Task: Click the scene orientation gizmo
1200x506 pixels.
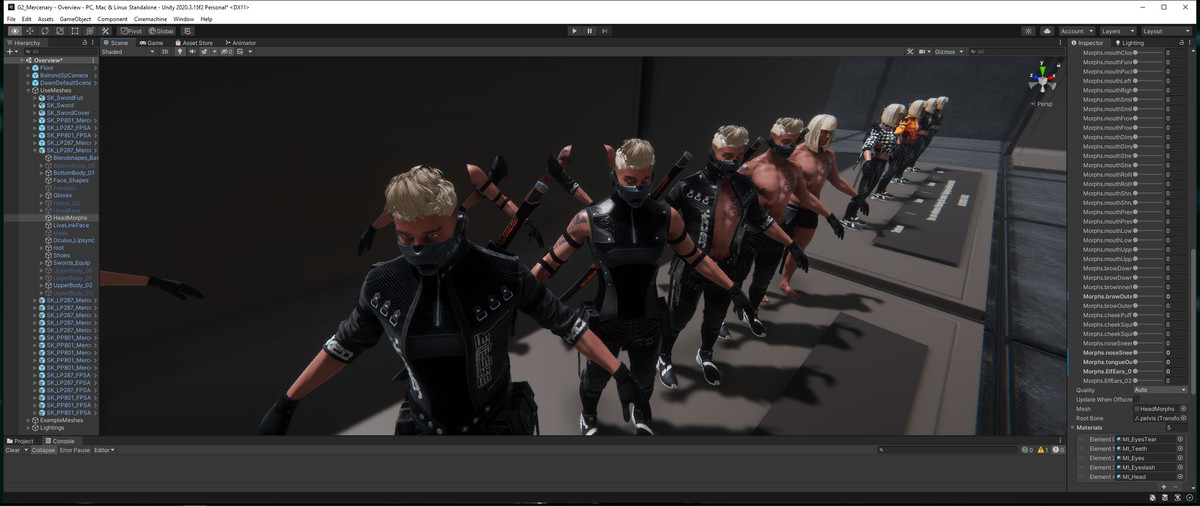Action: (x=1042, y=80)
